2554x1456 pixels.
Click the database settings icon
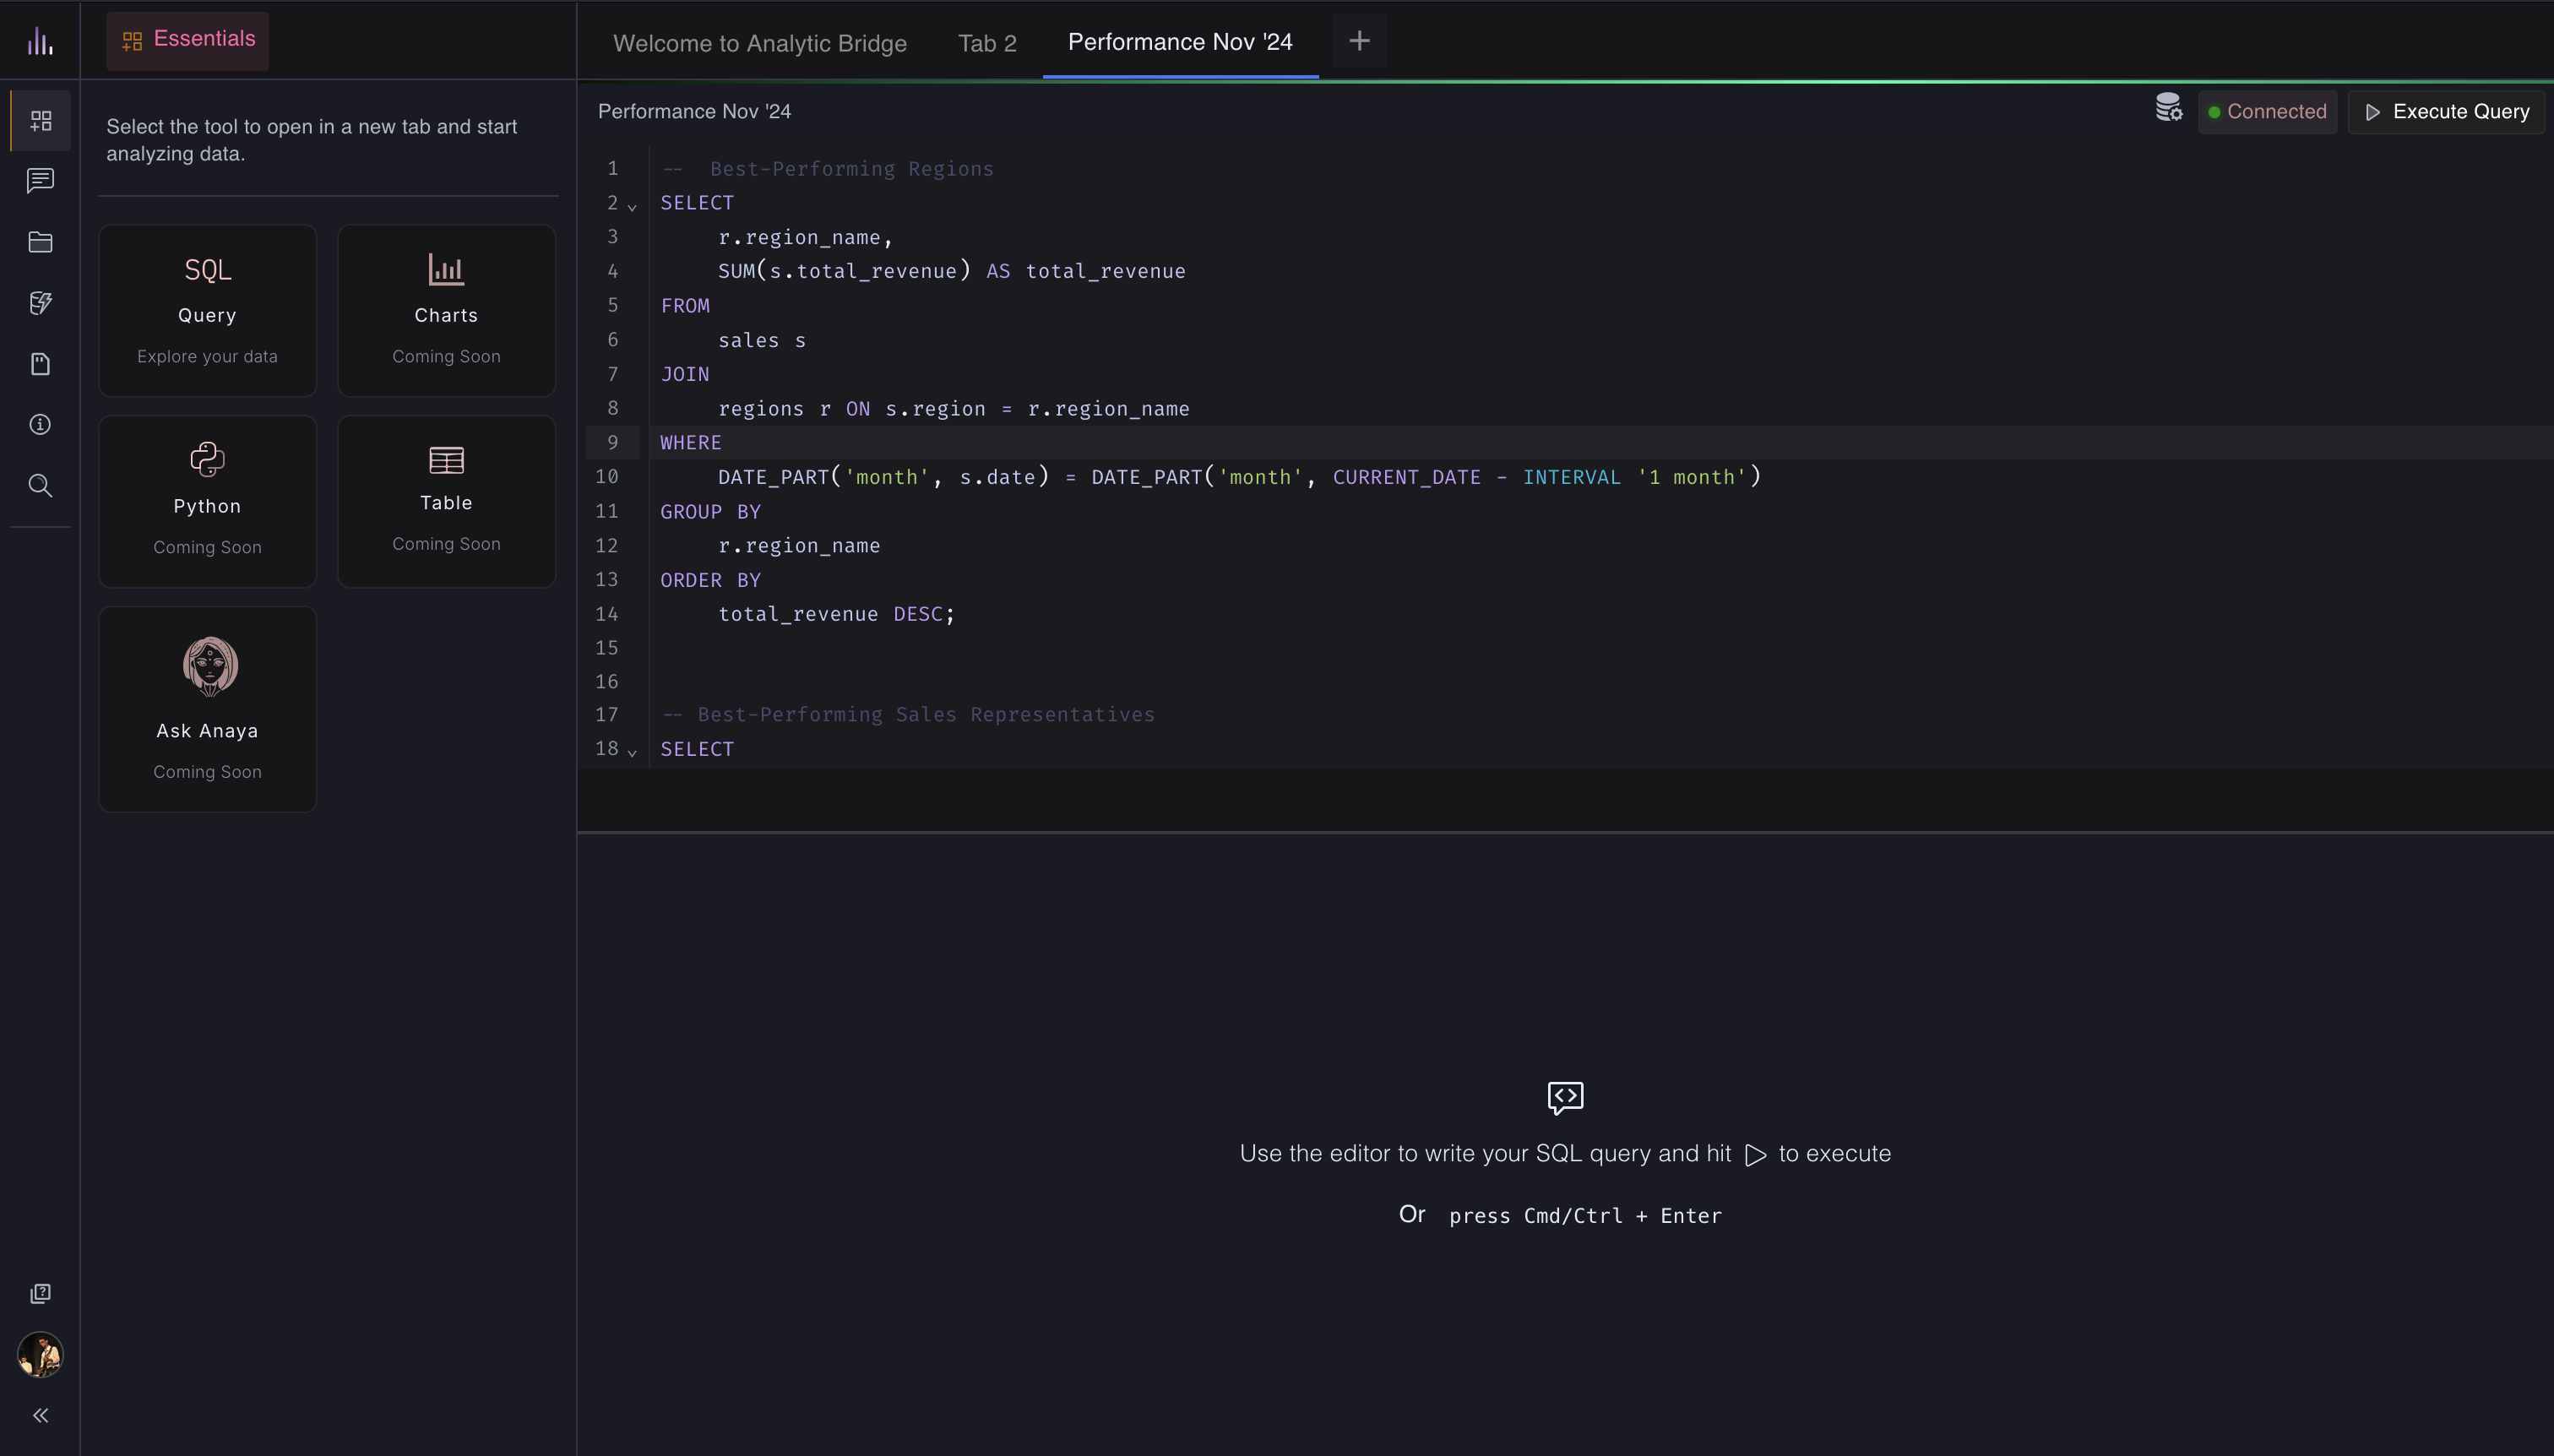point(2168,108)
